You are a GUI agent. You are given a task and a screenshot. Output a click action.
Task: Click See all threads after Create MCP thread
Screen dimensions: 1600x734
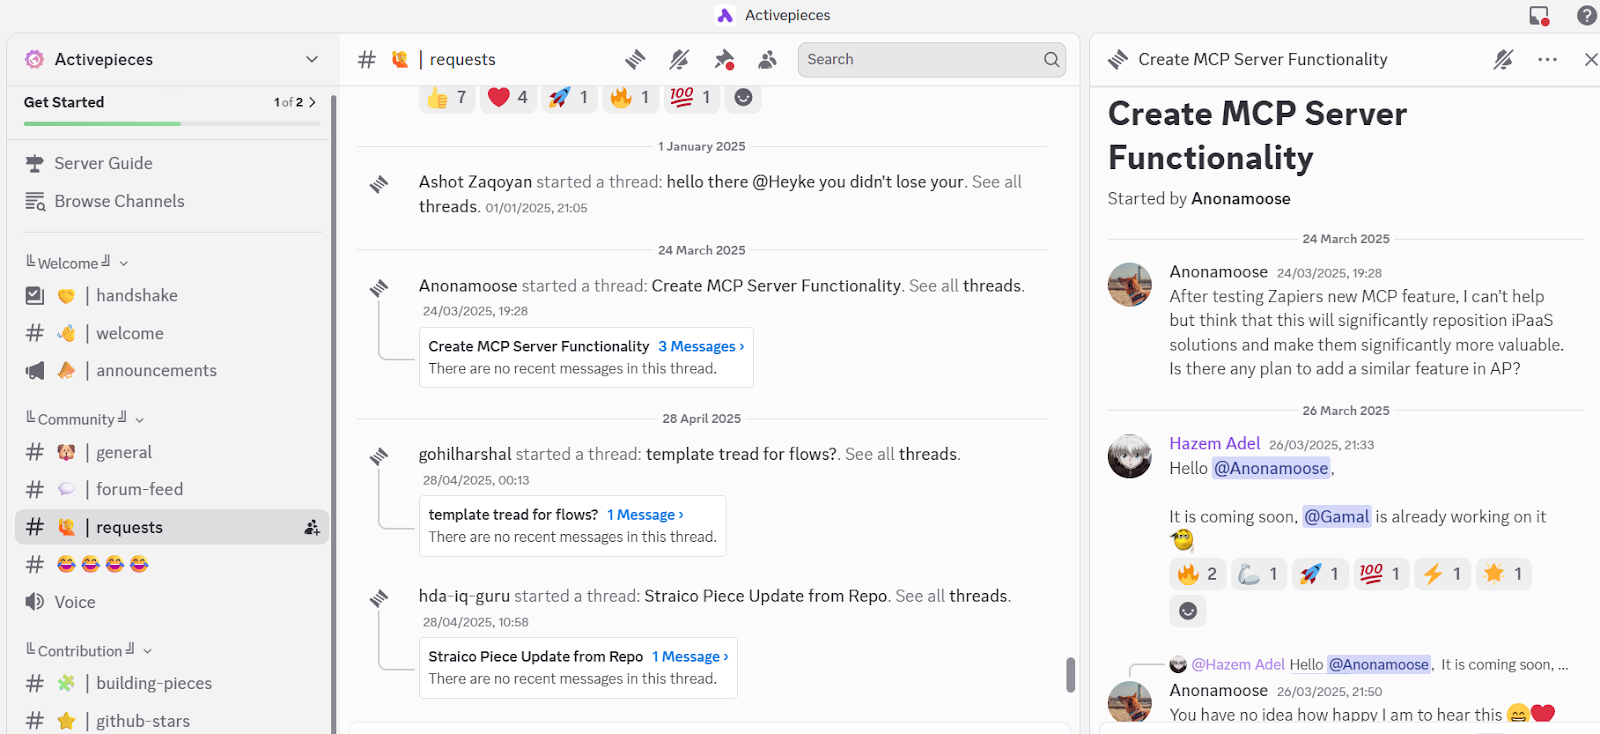pyautogui.click(x=966, y=286)
